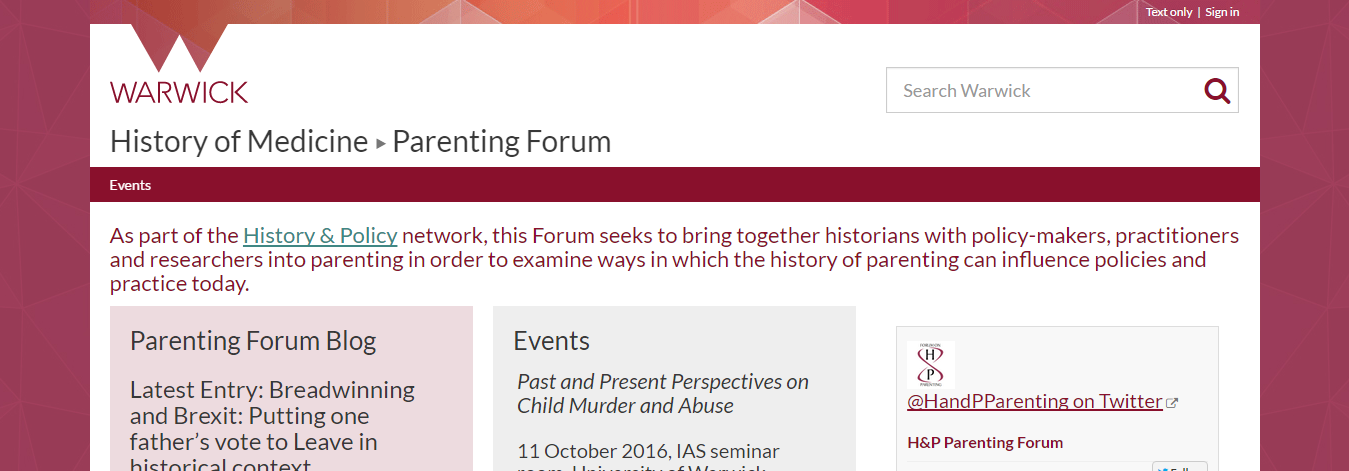Click the magnifying glass search icon
This screenshot has height=471, width=1349.
[1217, 91]
